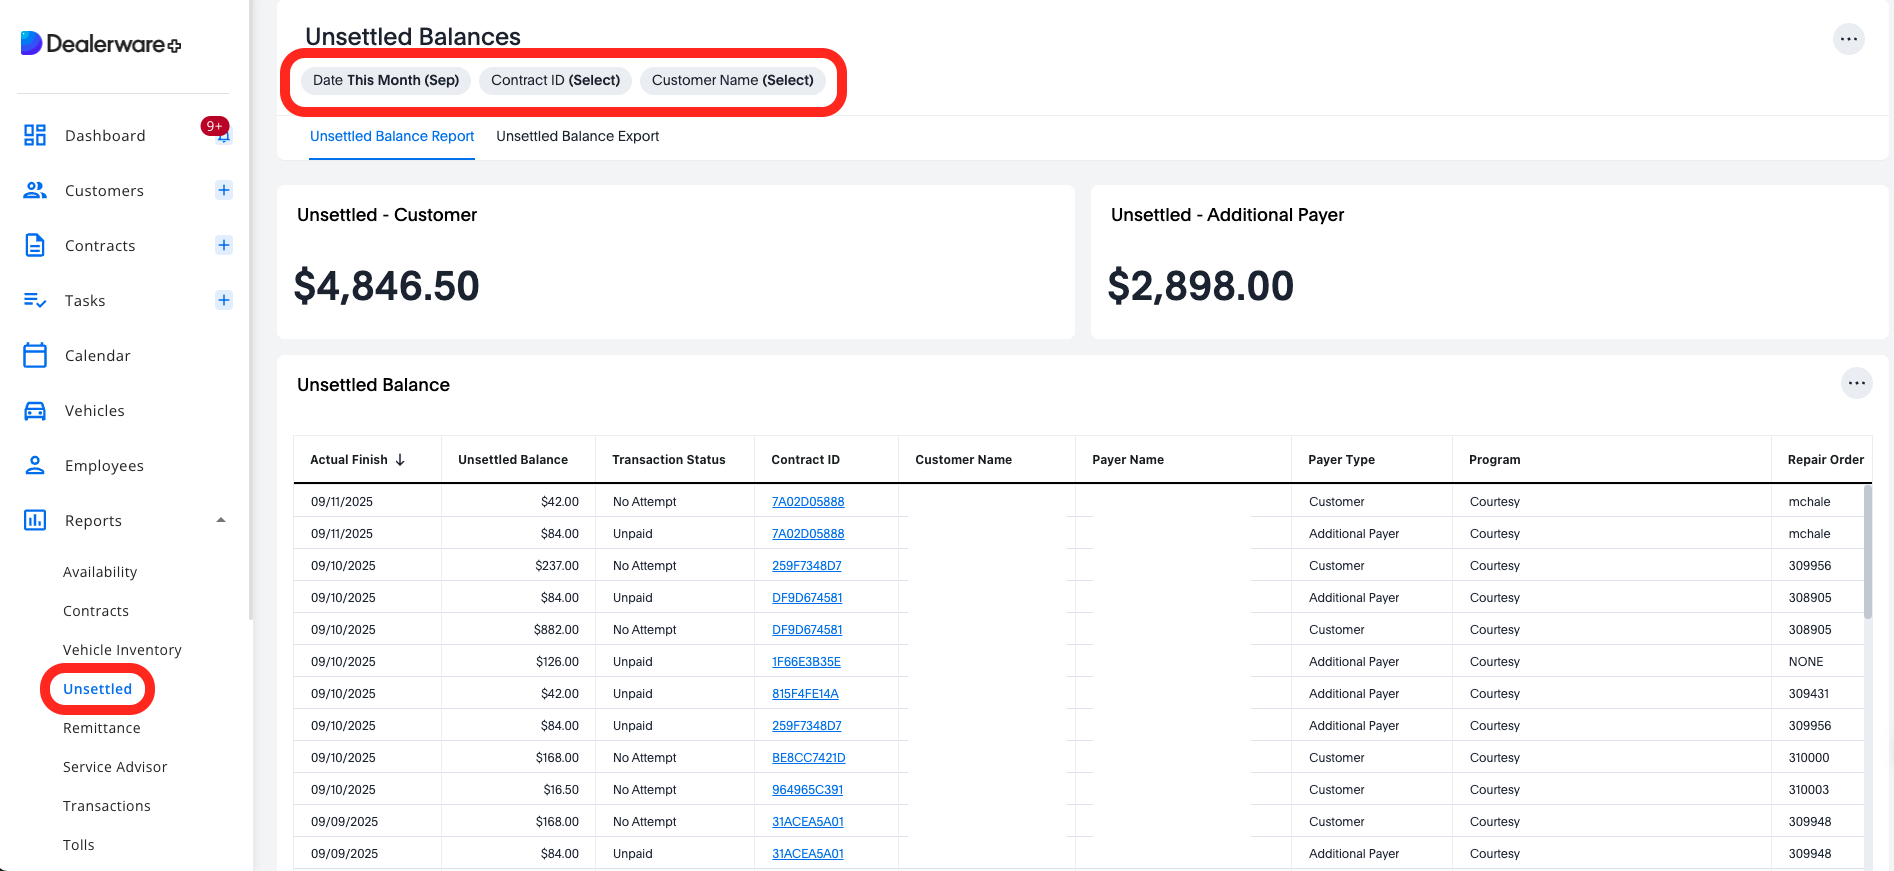
Task: Click the Employees person icon
Action: (x=35, y=465)
